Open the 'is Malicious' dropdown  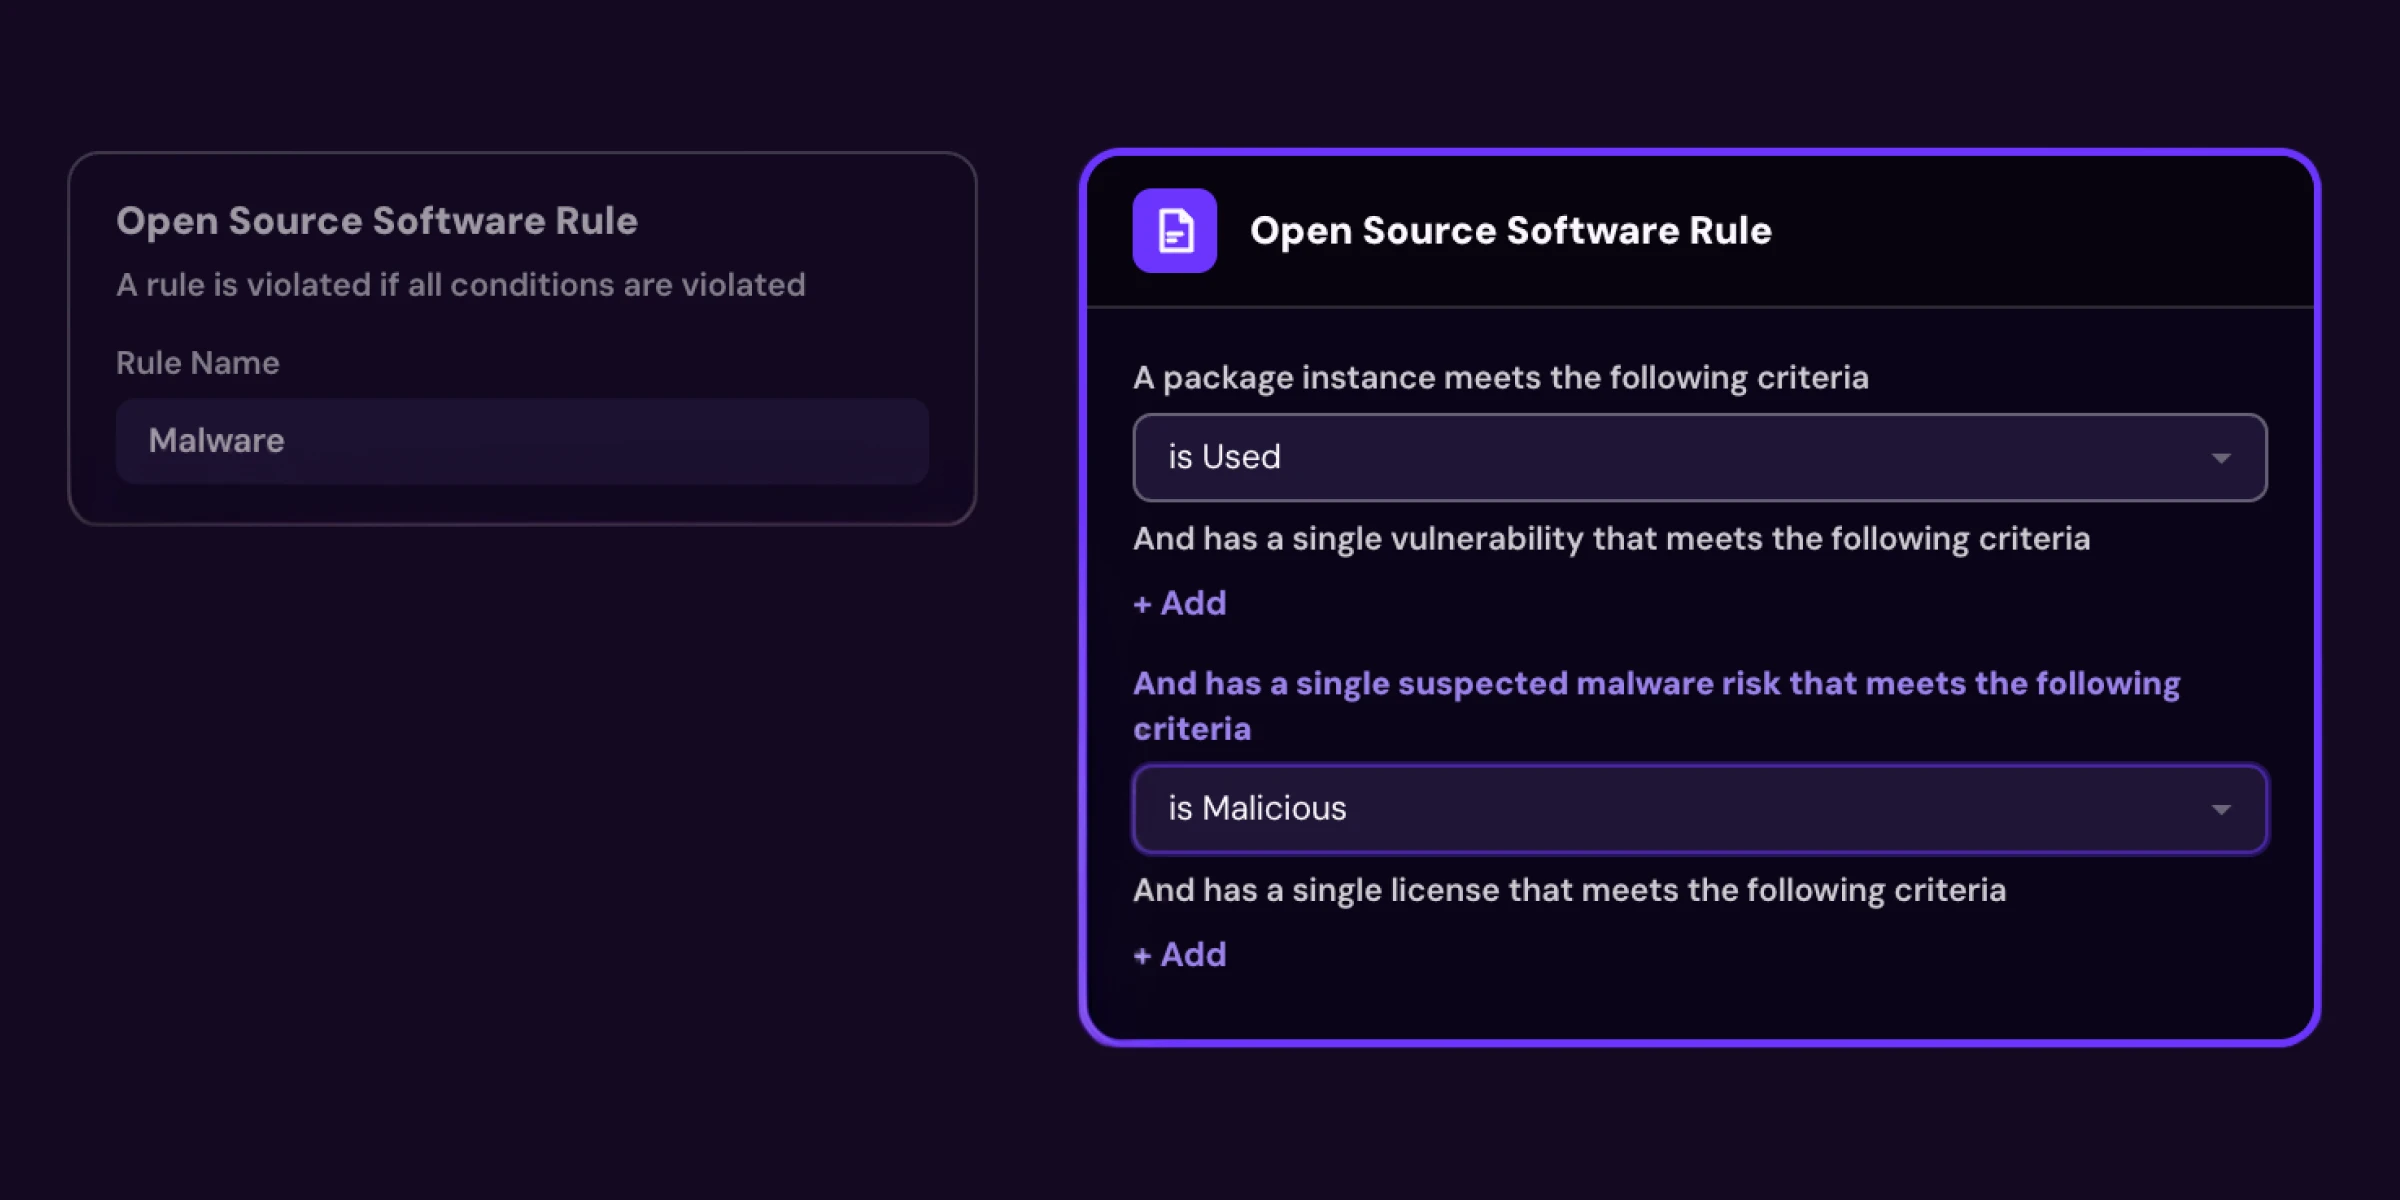click(x=1699, y=808)
